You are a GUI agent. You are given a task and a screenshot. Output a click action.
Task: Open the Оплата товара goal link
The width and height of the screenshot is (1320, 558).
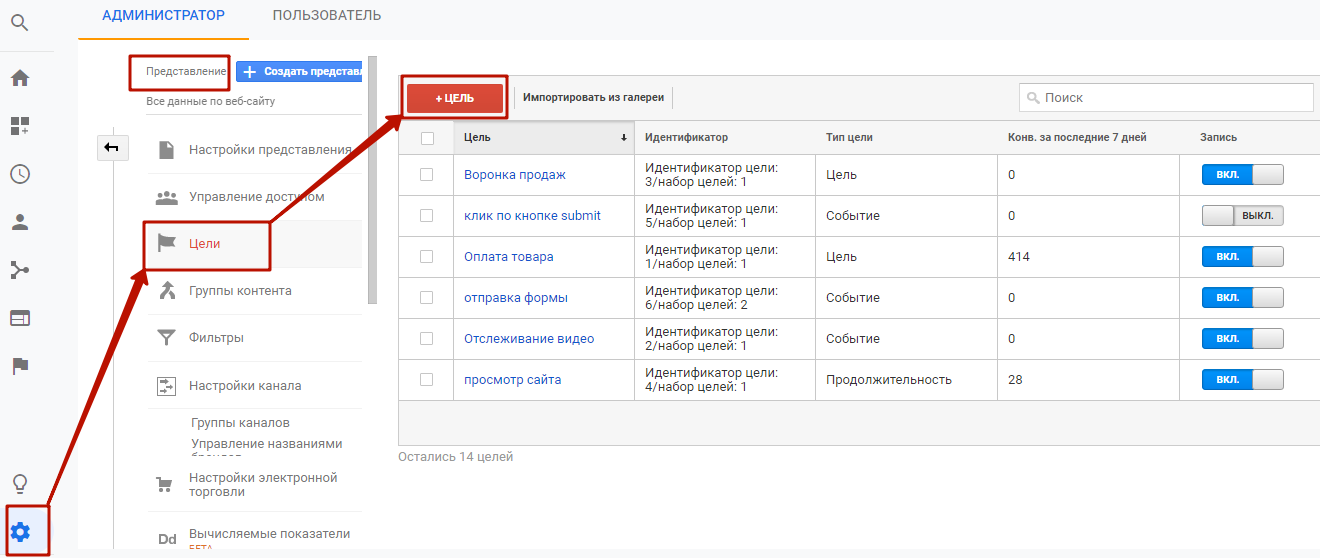tap(508, 257)
